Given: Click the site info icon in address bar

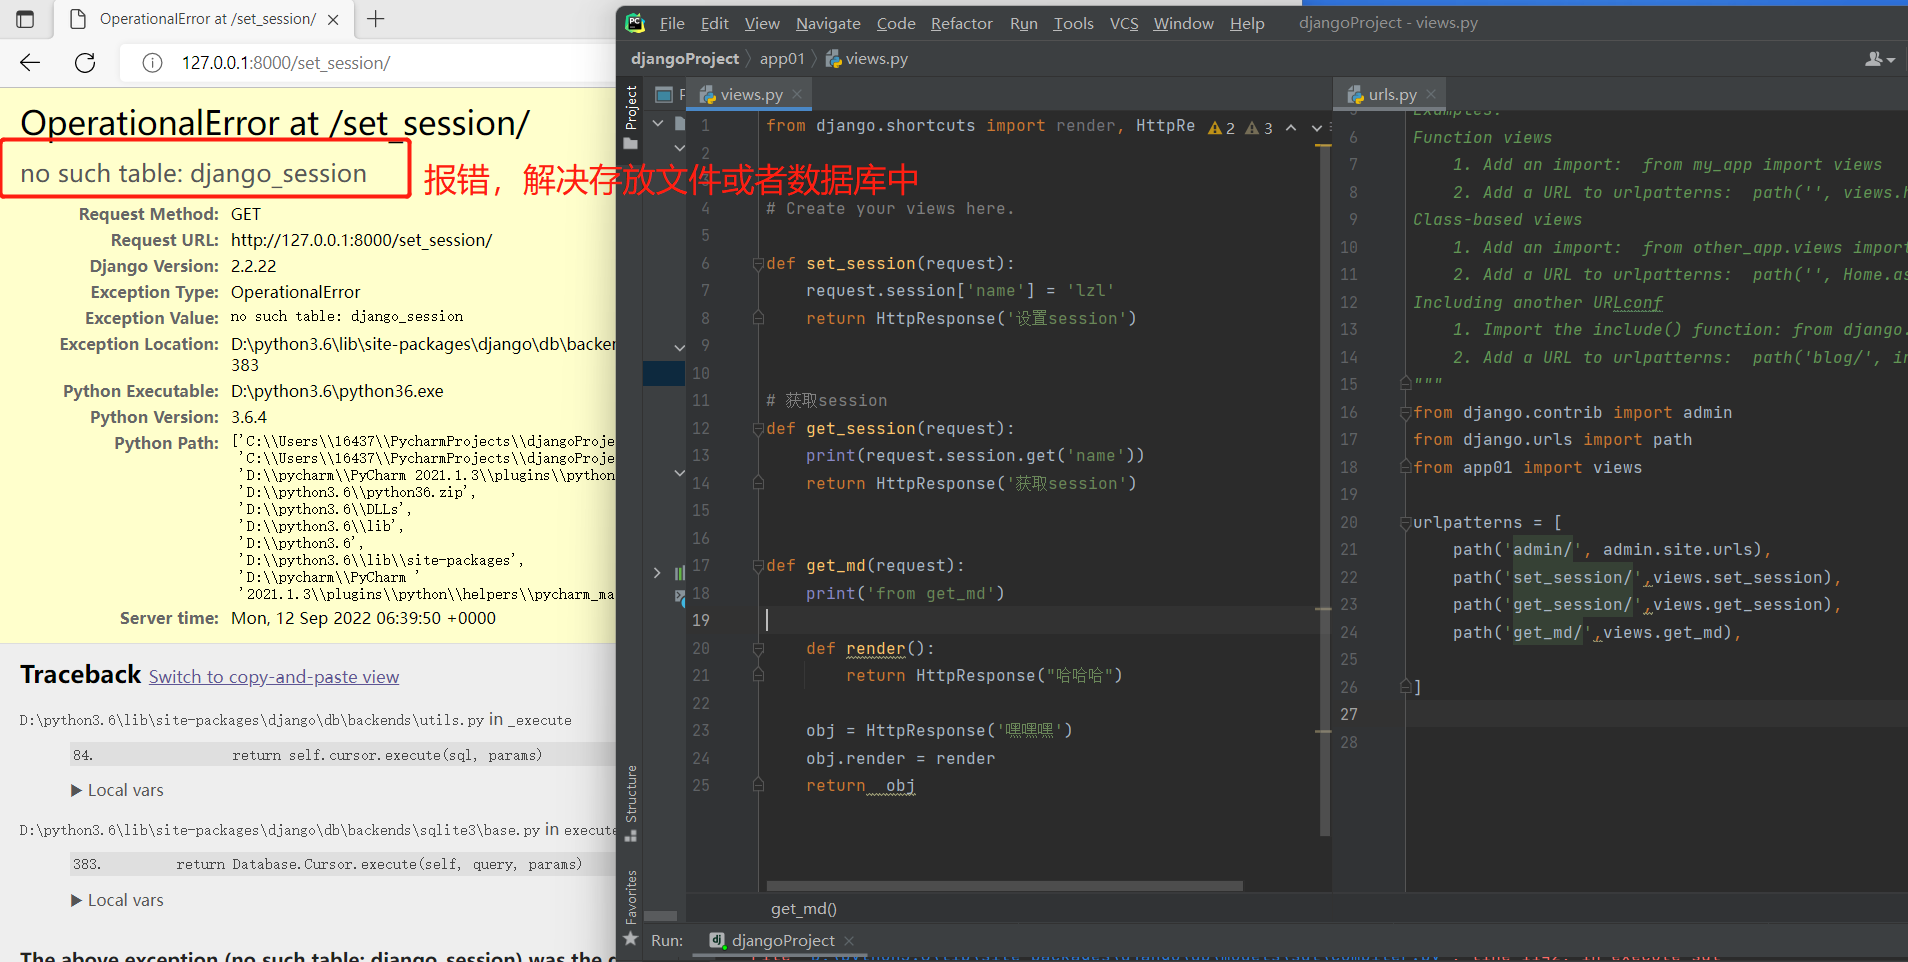Looking at the screenshot, I should pyautogui.click(x=152, y=63).
